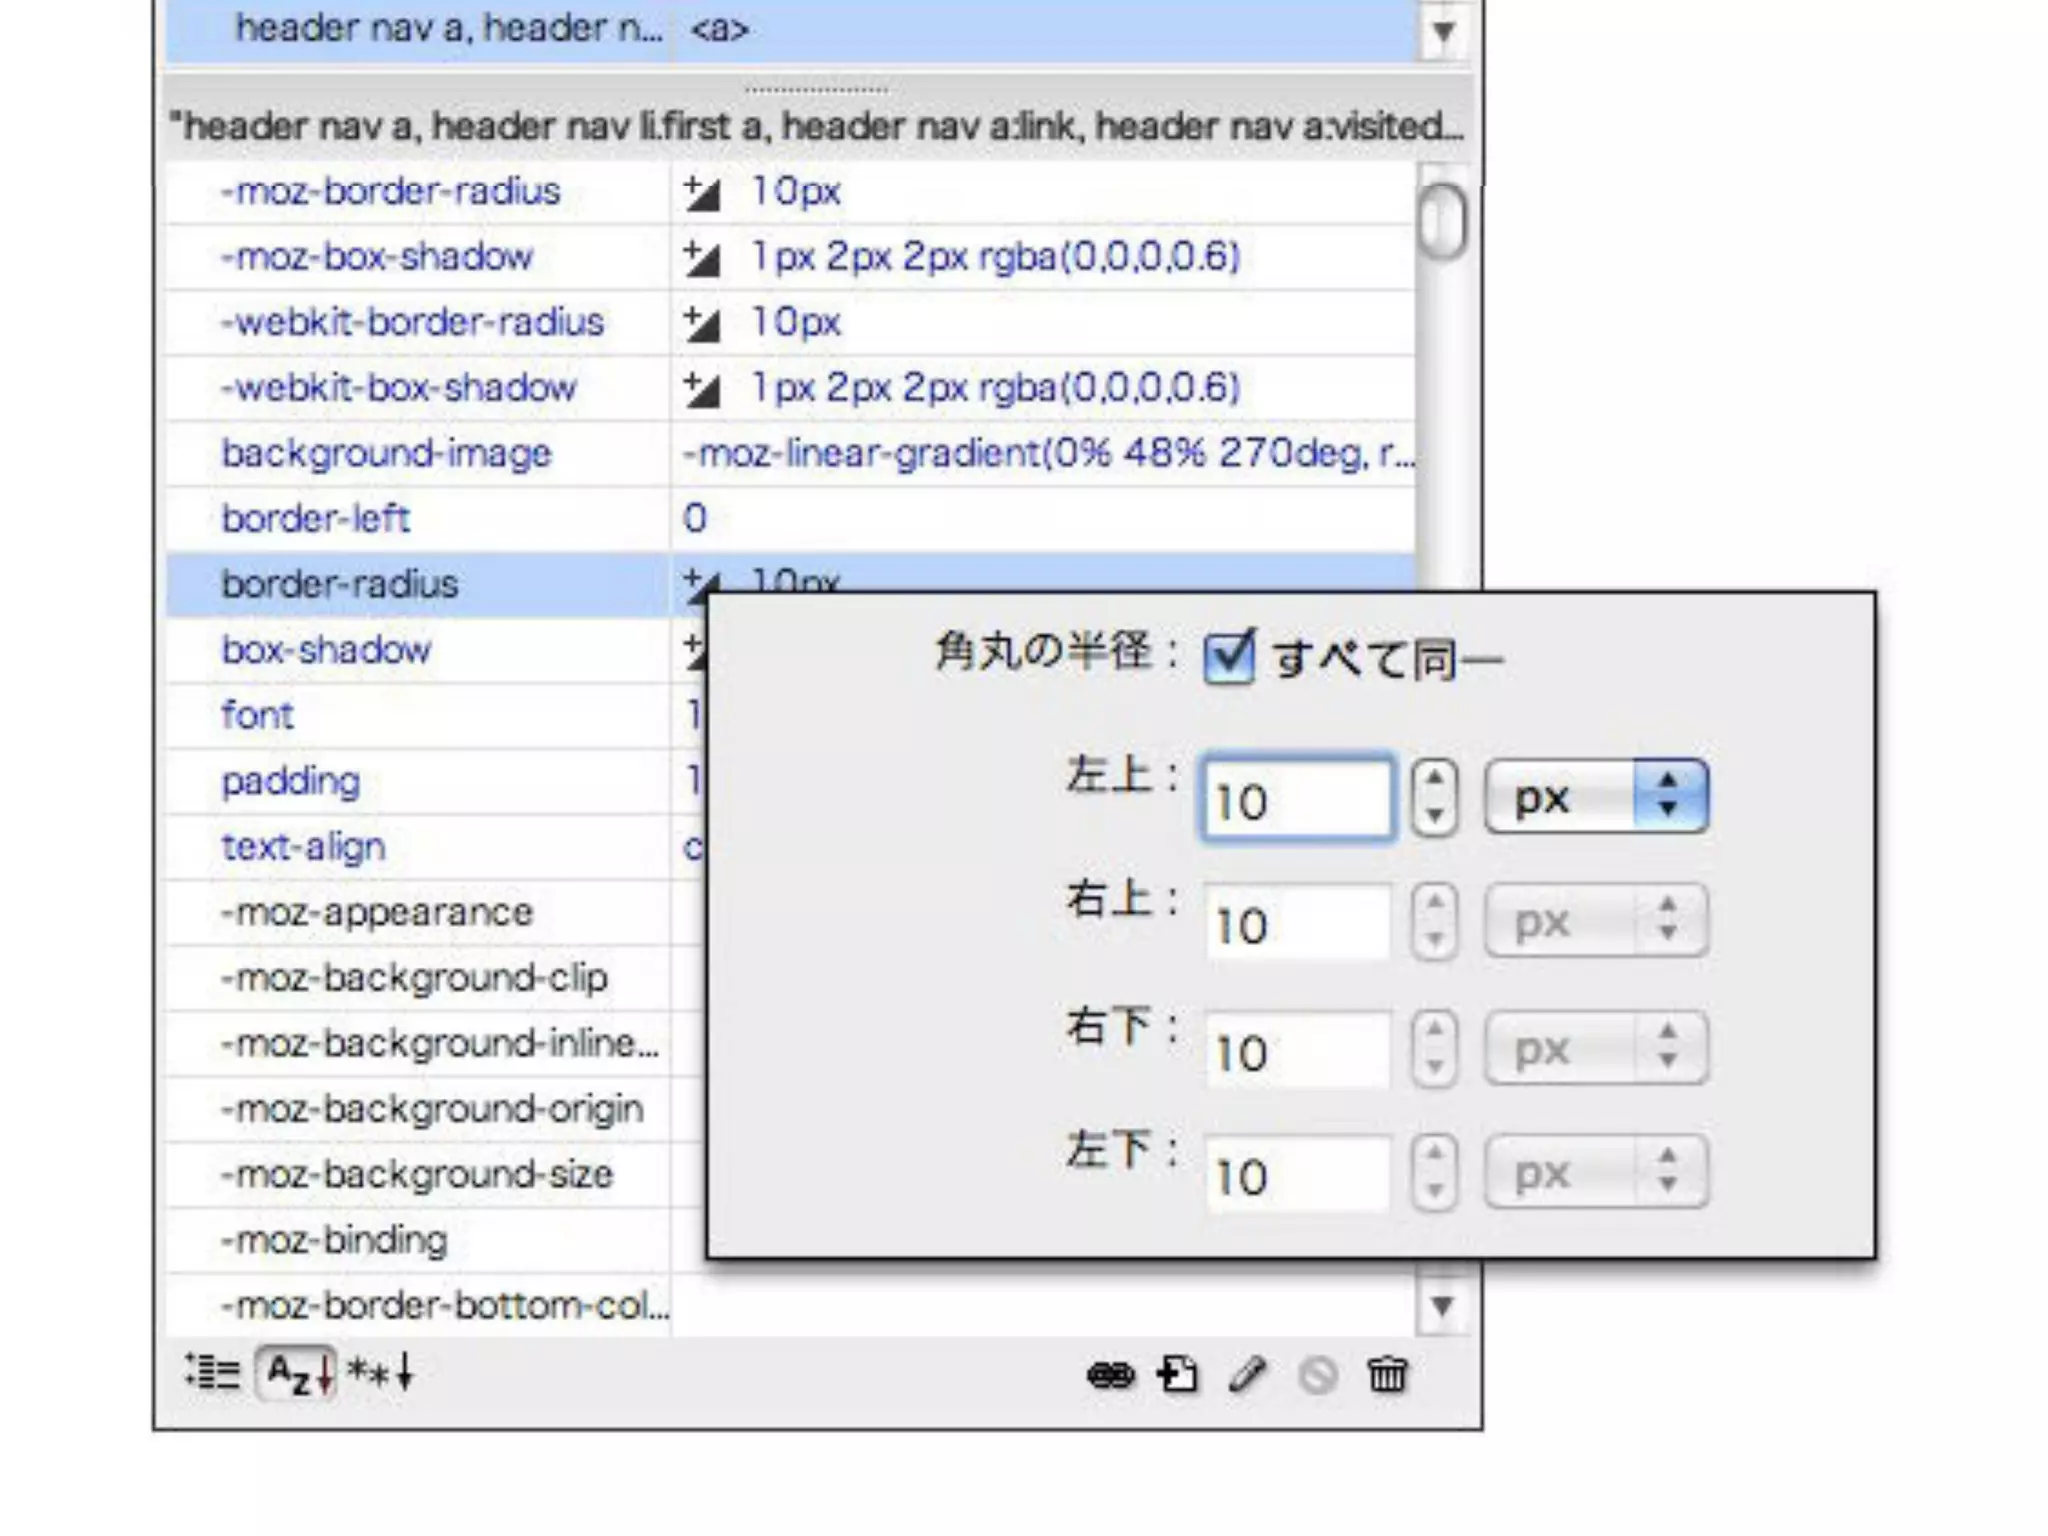The height and width of the screenshot is (1536, 2048).
Task: Click the edit rule pencil icon
Action: point(1247,1375)
